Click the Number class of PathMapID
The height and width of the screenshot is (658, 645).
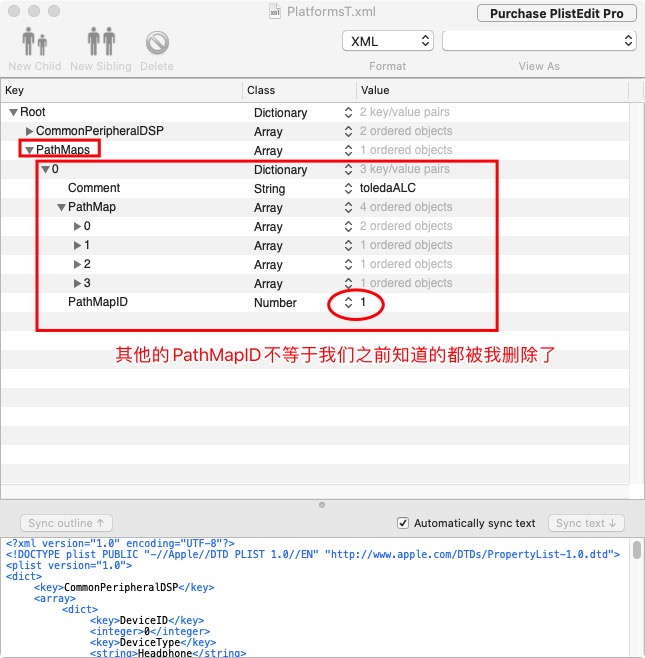pos(275,303)
